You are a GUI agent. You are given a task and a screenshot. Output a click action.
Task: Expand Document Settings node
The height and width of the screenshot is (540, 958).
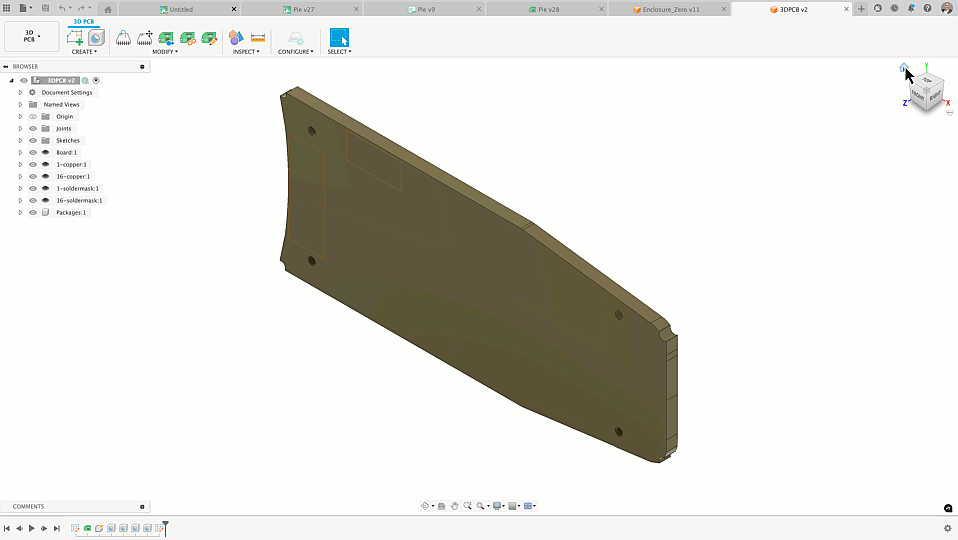coord(20,93)
